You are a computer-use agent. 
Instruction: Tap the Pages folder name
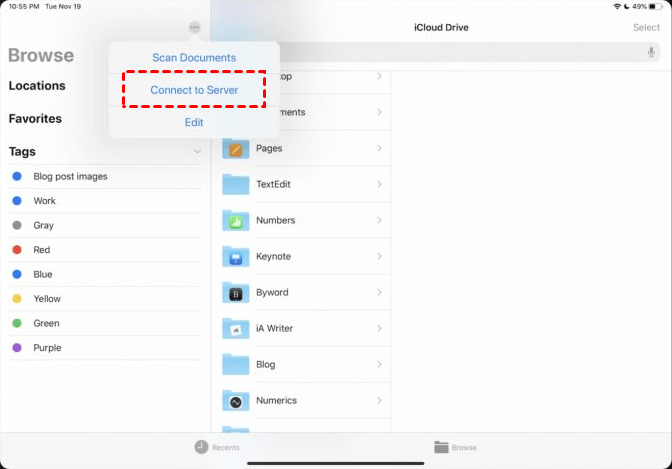pos(269,148)
